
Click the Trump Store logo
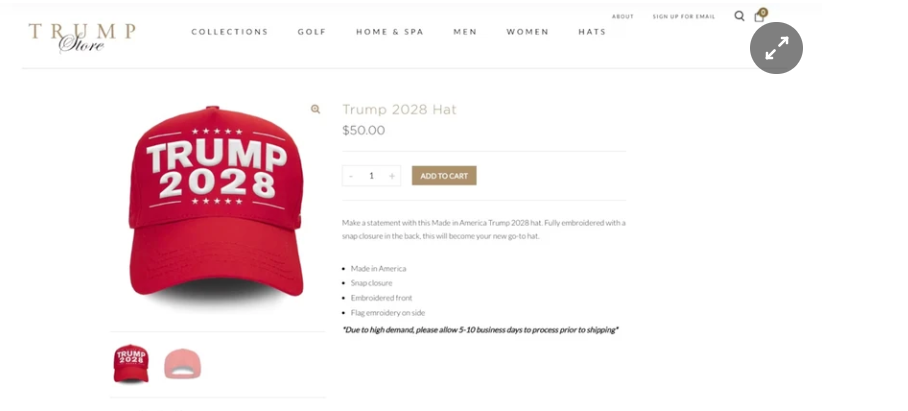tap(82, 37)
